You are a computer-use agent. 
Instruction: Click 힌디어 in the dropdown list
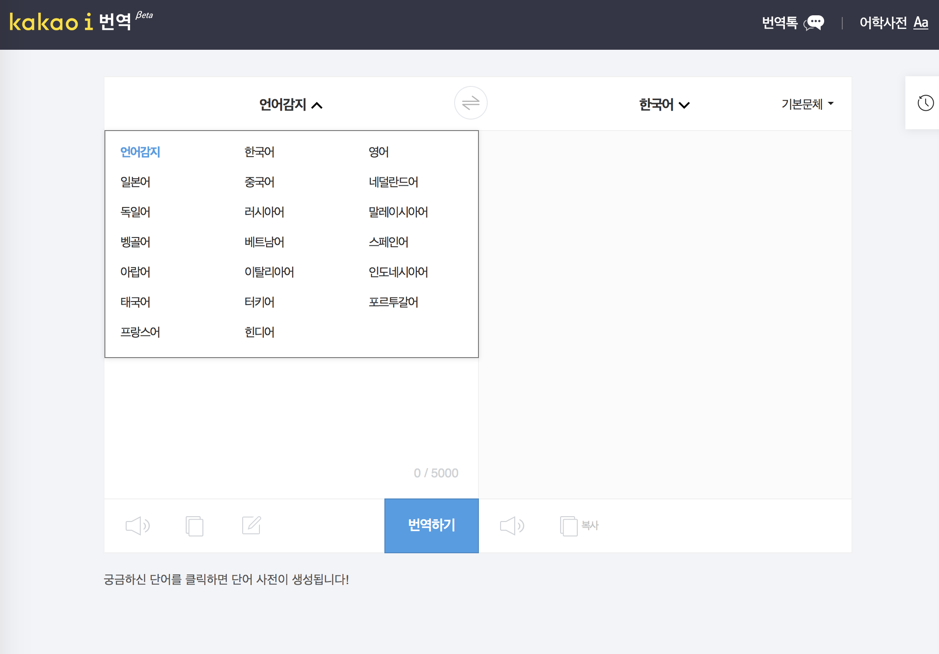[x=259, y=332]
